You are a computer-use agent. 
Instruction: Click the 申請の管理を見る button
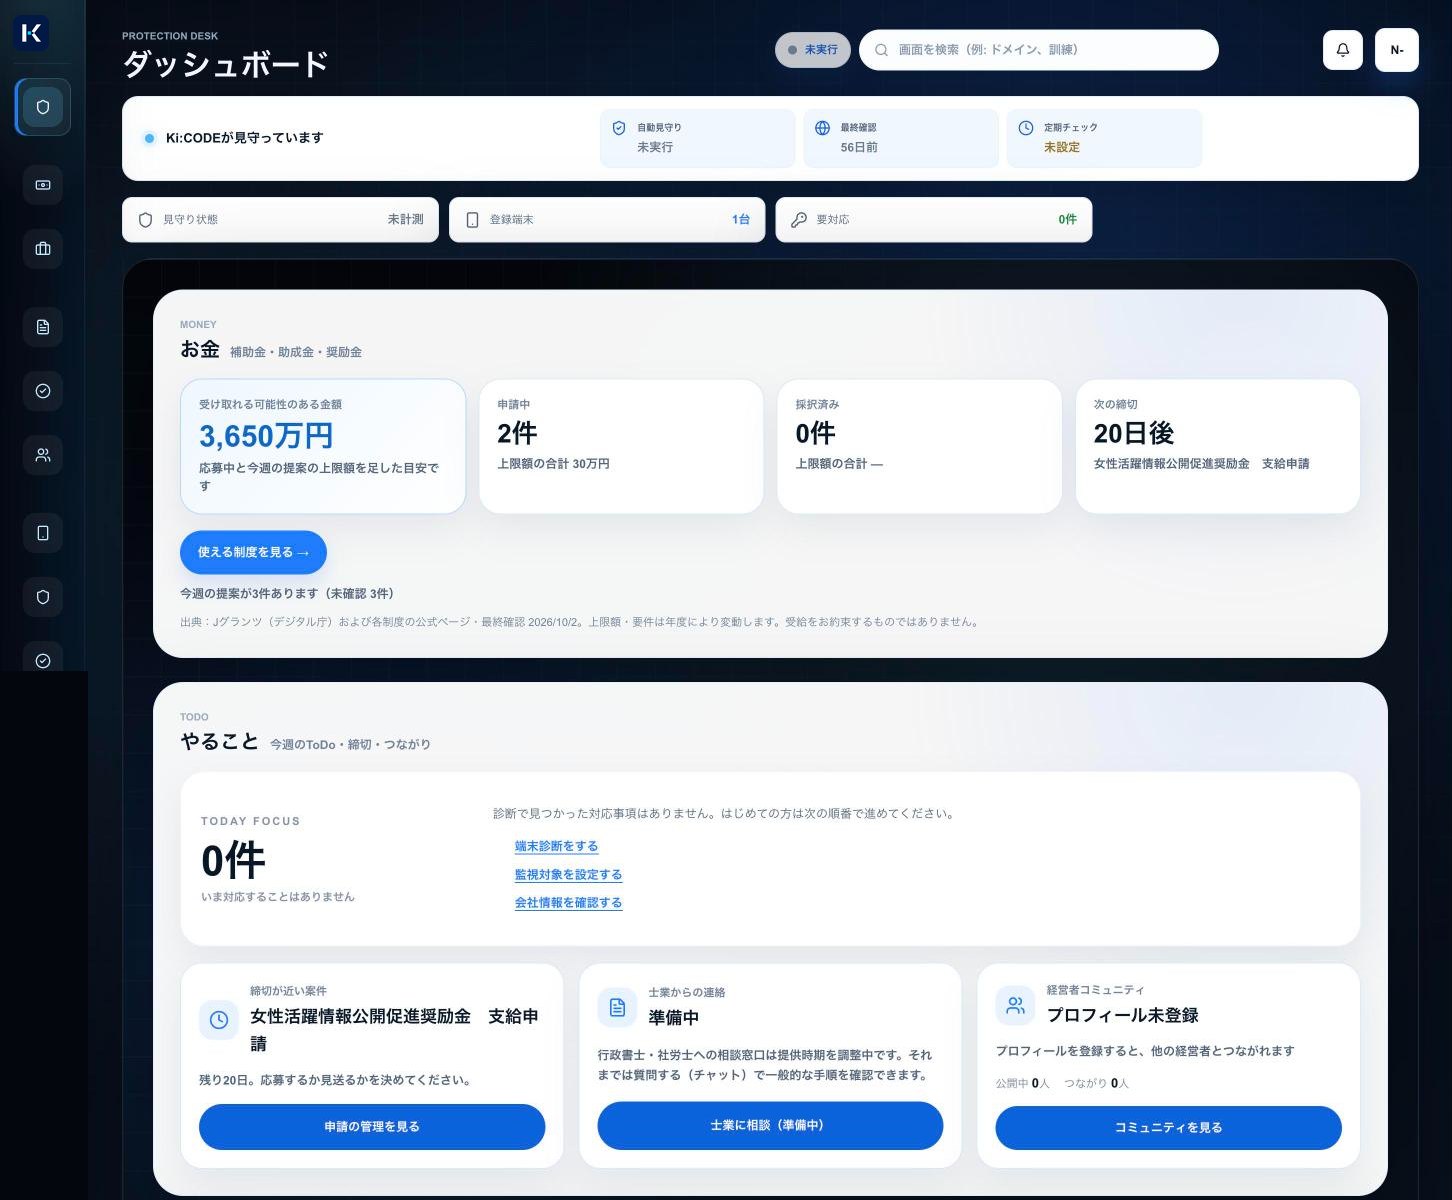[372, 1127]
